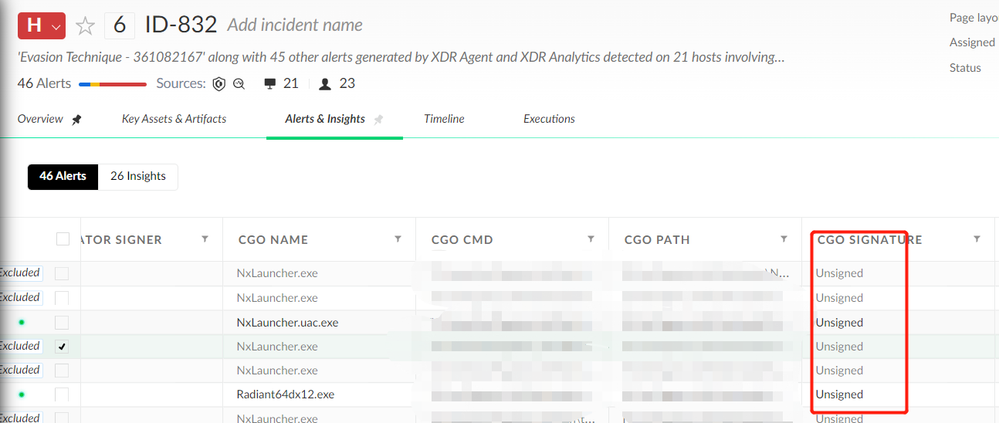The height and width of the screenshot is (423, 999).
Task: Check the Radiant64dx12.exe row checkbox
Action: (x=63, y=394)
